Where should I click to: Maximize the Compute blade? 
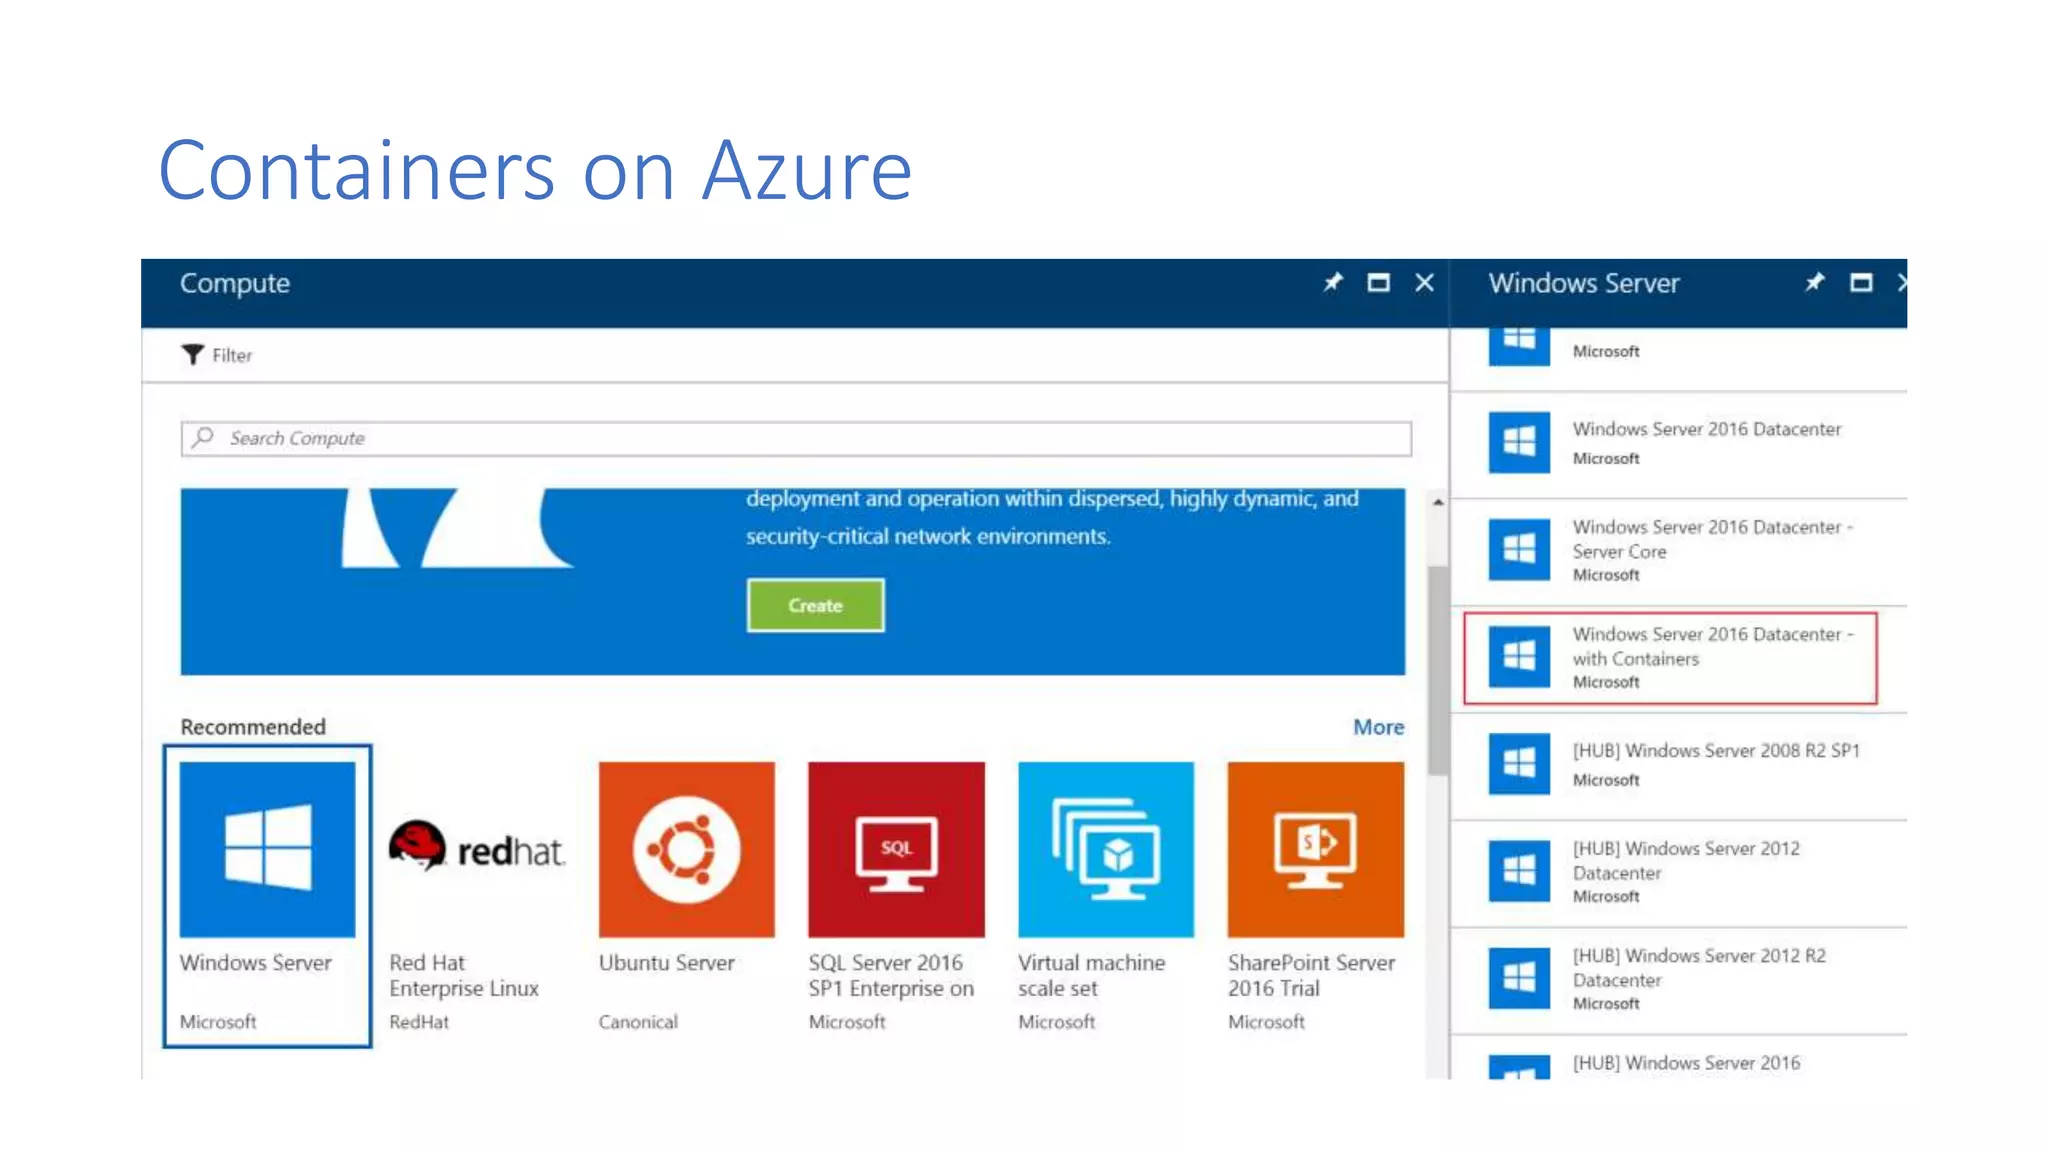(x=1378, y=283)
